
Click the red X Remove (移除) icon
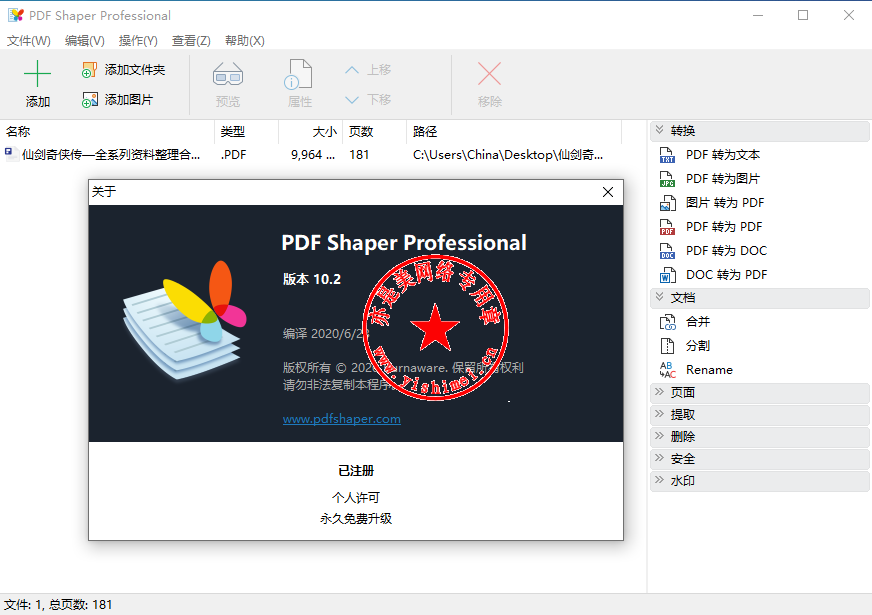(489, 73)
